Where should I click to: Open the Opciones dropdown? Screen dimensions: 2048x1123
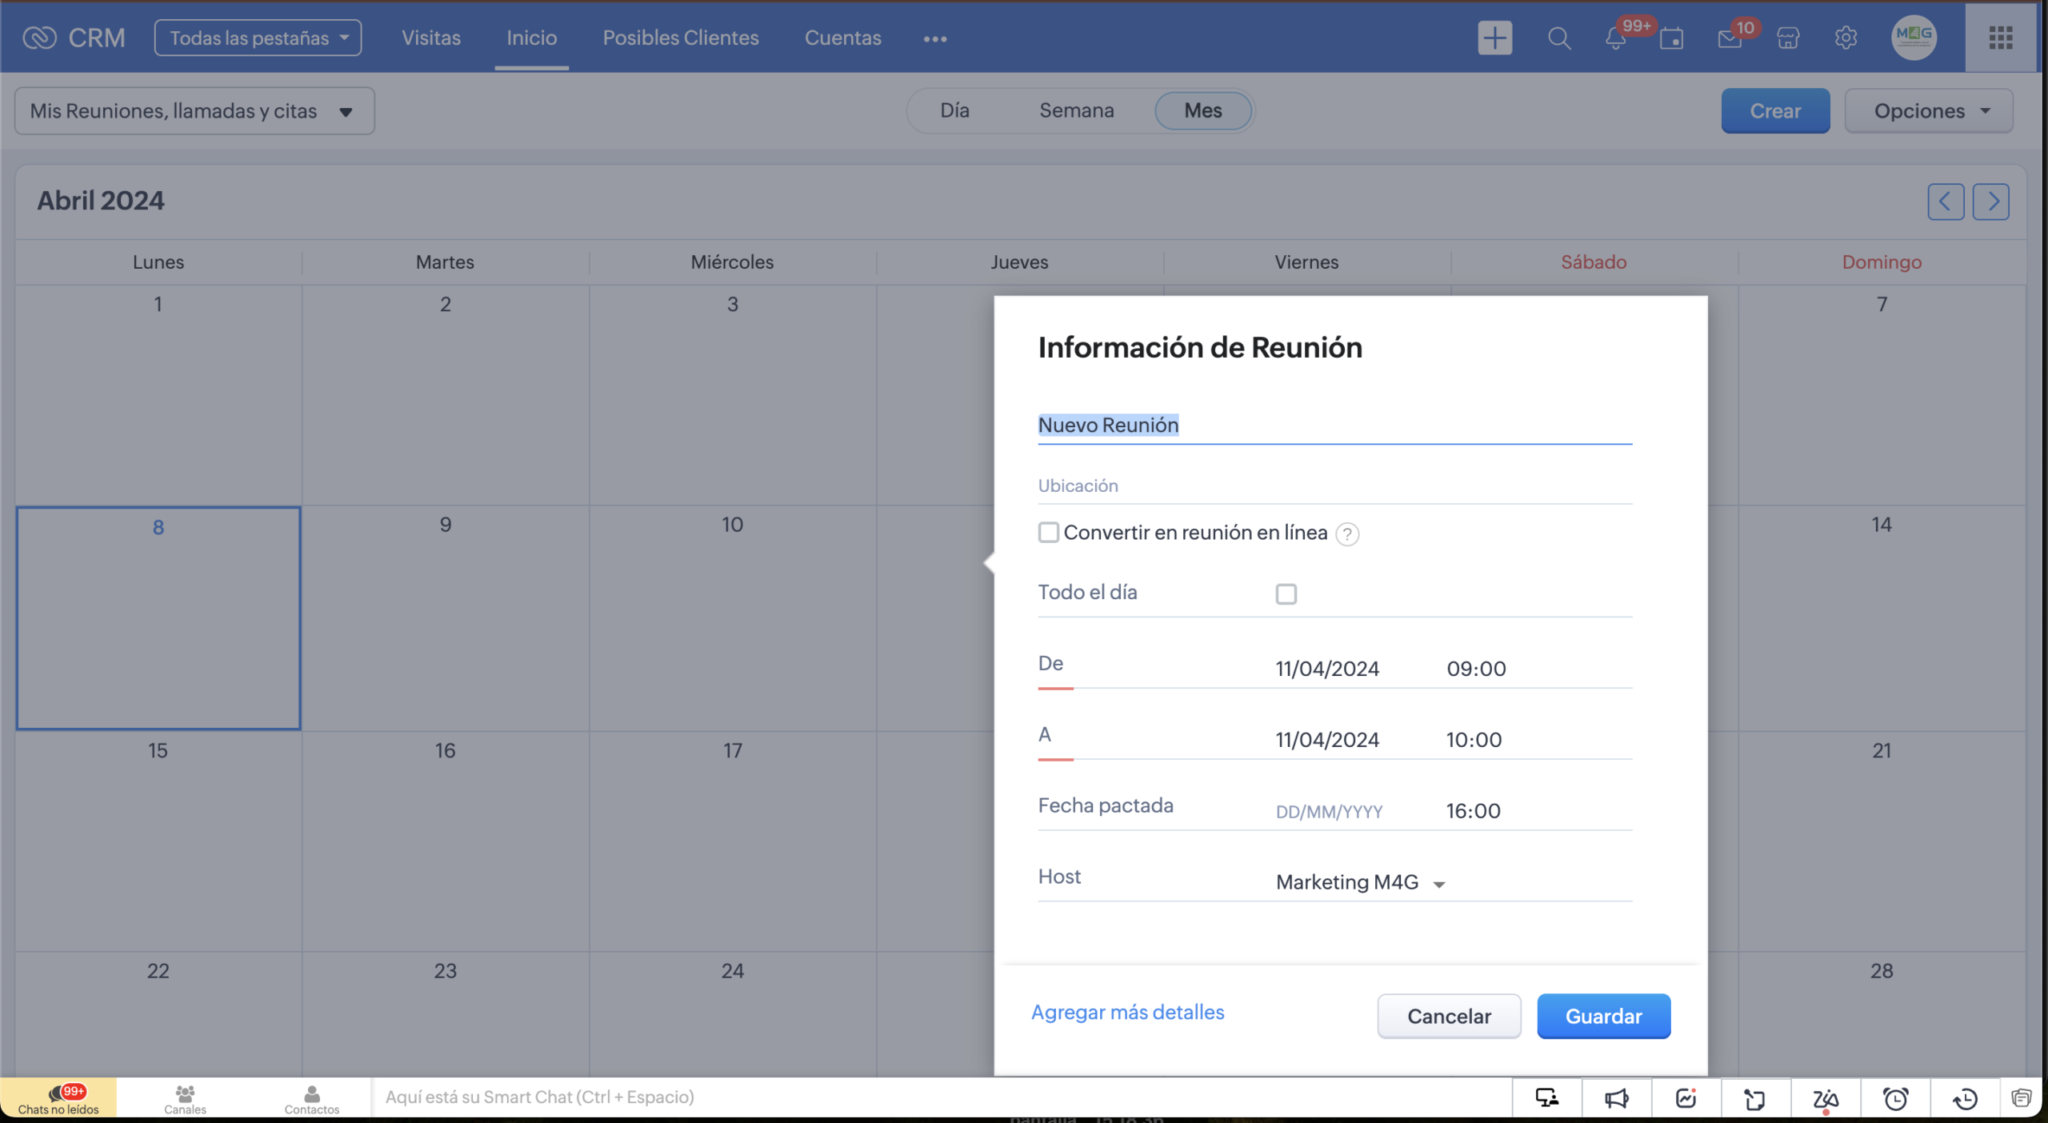[1929, 110]
